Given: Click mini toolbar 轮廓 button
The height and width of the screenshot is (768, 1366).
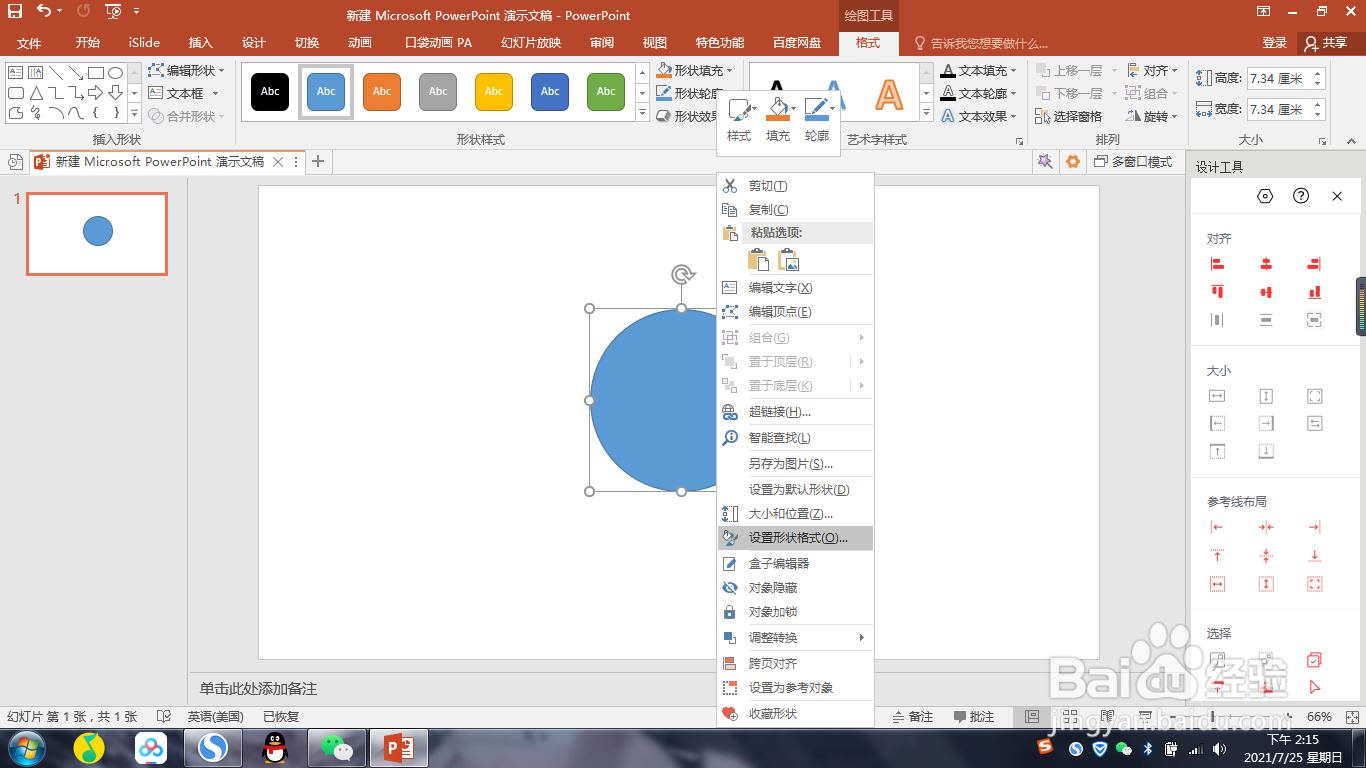Looking at the screenshot, I should [817, 120].
